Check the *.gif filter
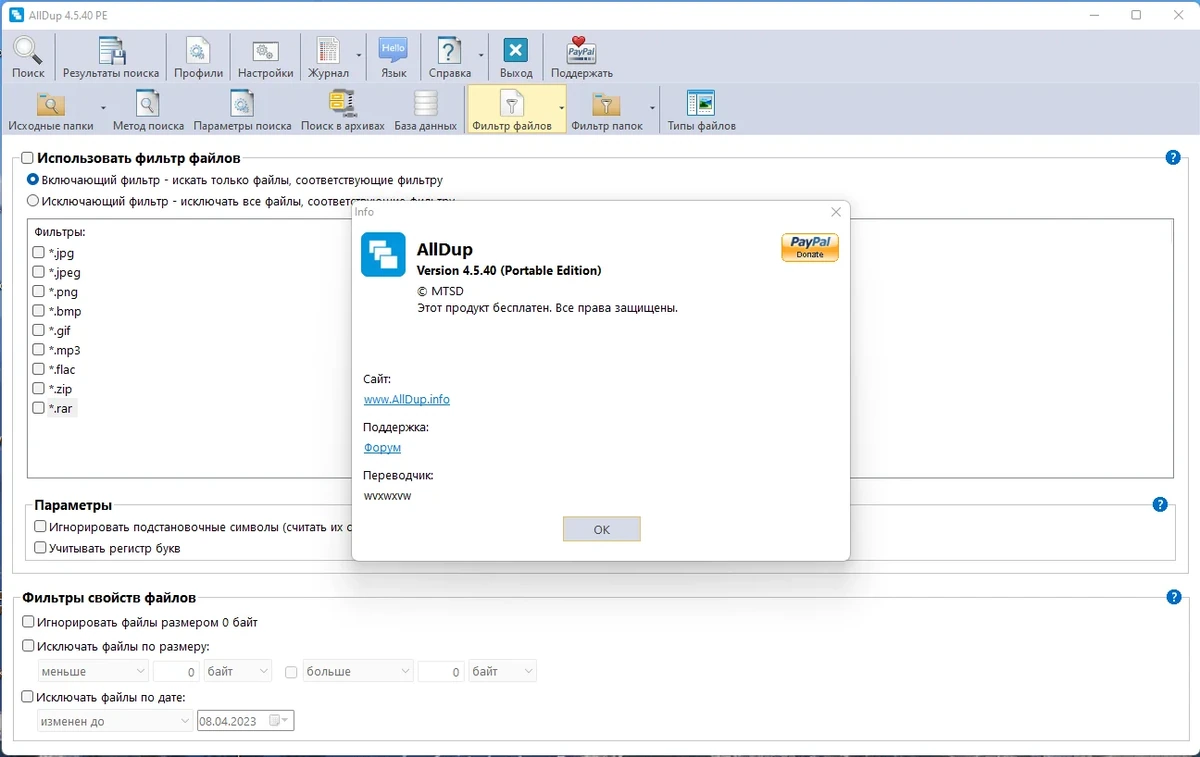Image resolution: width=1200 pixels, height=757 pixels. point(39,330)
